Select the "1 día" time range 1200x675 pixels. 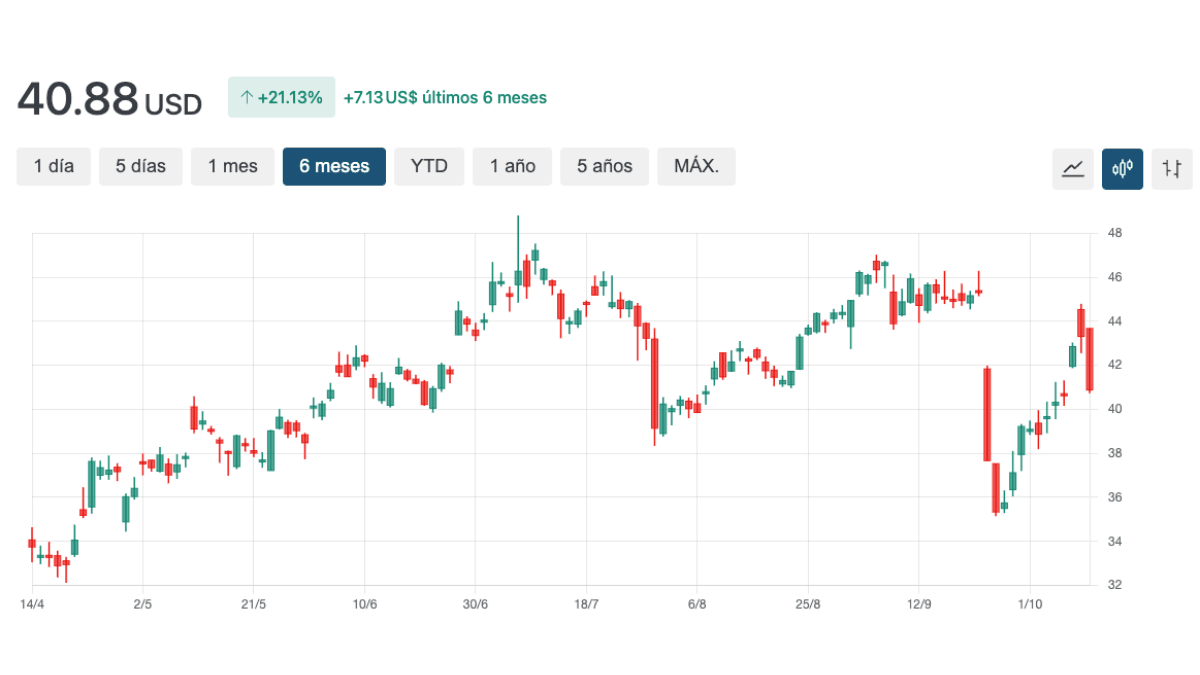point(53,166)
